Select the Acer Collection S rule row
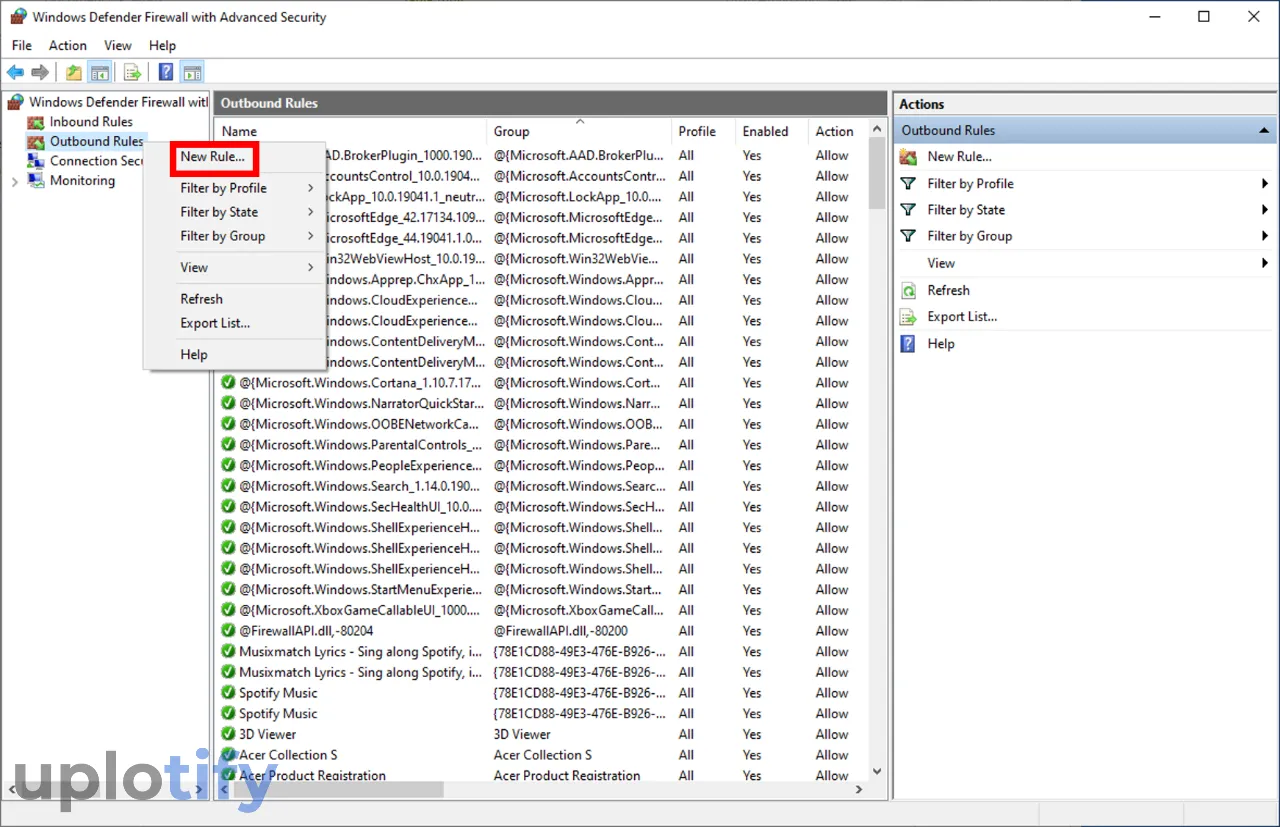 pos(541,755)
